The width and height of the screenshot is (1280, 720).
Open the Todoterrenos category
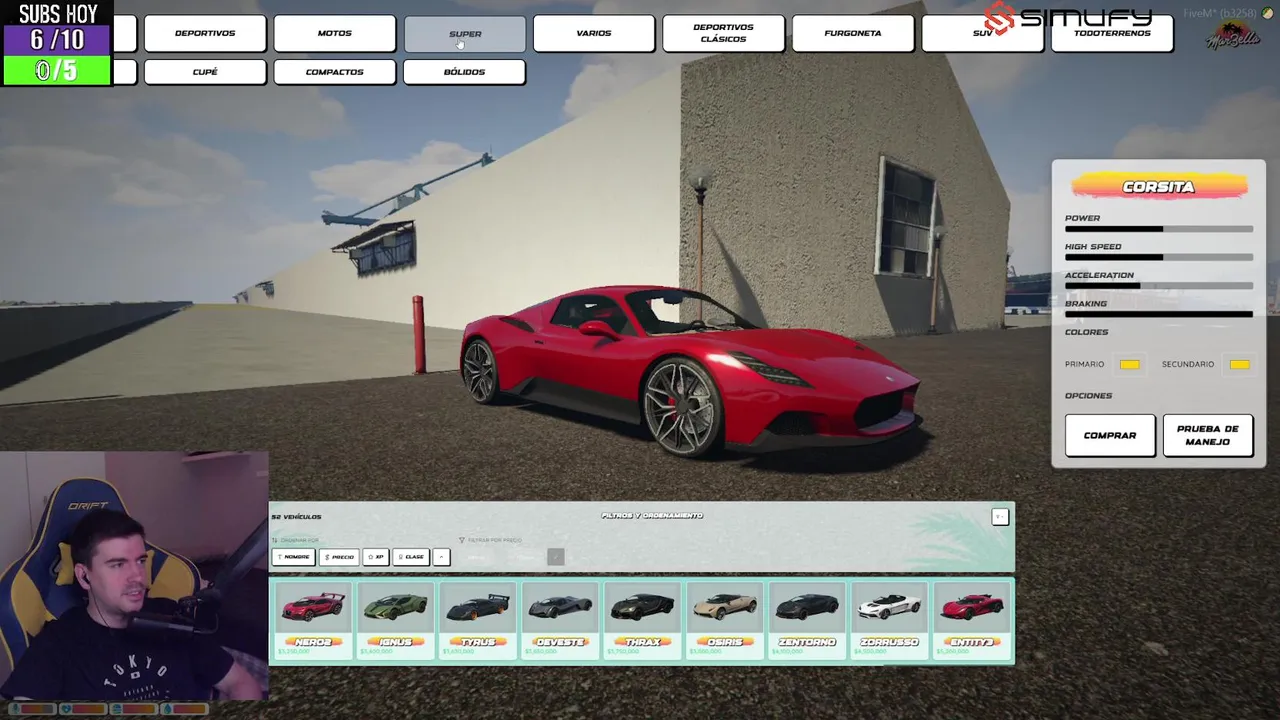tap(1112, 33)
